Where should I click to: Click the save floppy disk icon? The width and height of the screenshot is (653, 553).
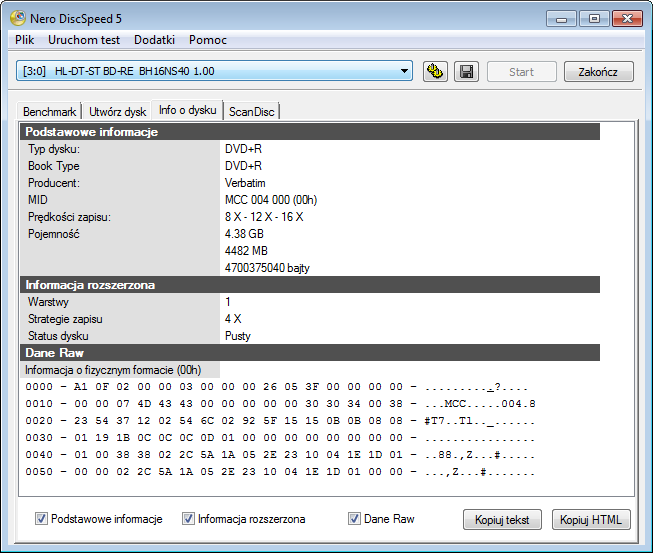466,72
